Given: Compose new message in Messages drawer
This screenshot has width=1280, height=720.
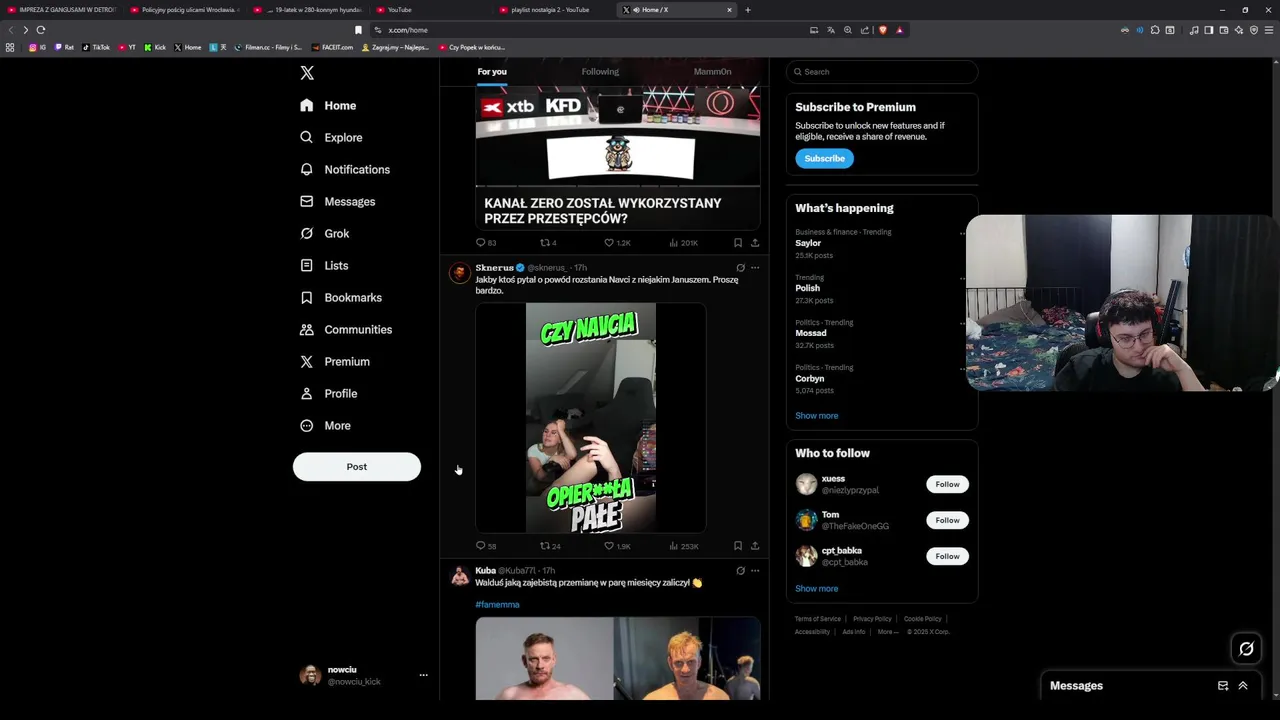Looking at the screenshot, I should [1223, 686].
